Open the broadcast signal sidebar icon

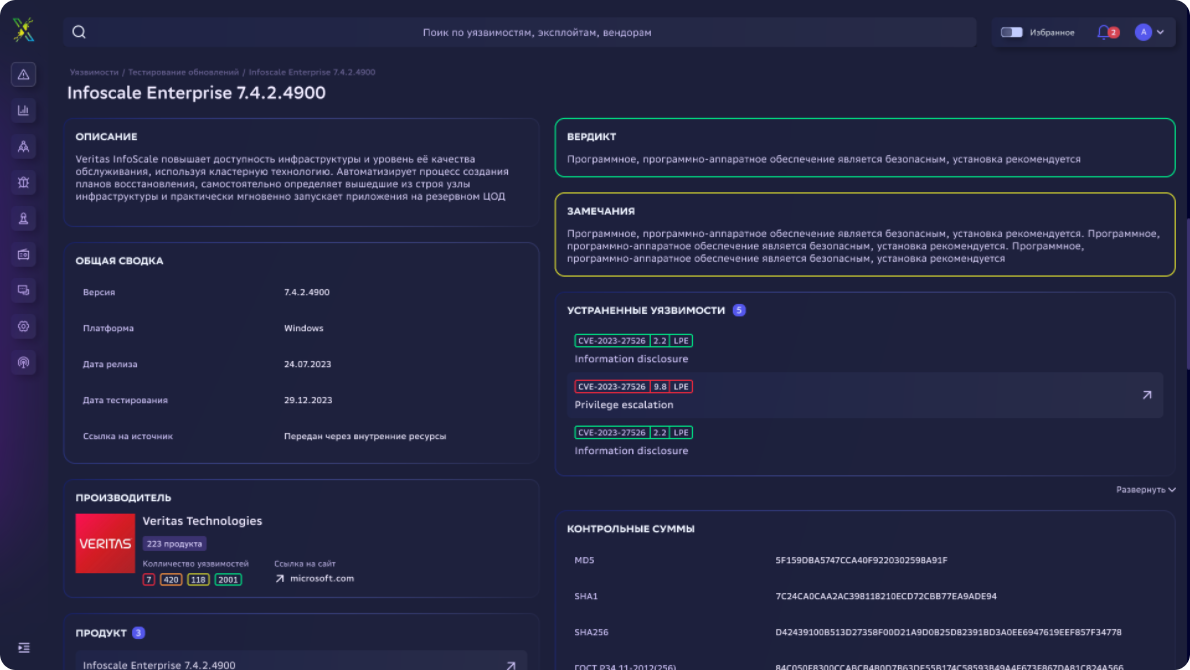24,363
